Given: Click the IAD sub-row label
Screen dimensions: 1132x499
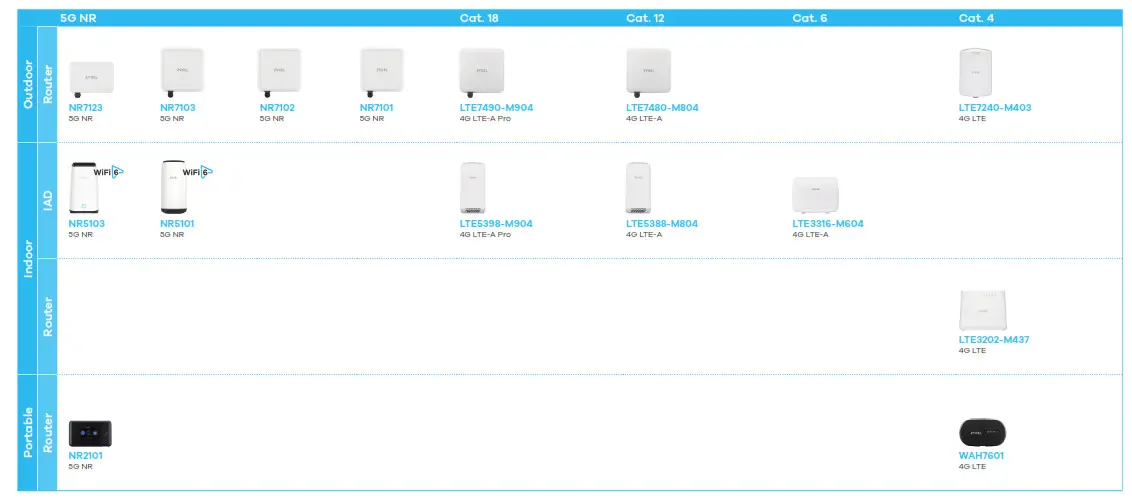Looking at the screenshot, I should [48, 201].
